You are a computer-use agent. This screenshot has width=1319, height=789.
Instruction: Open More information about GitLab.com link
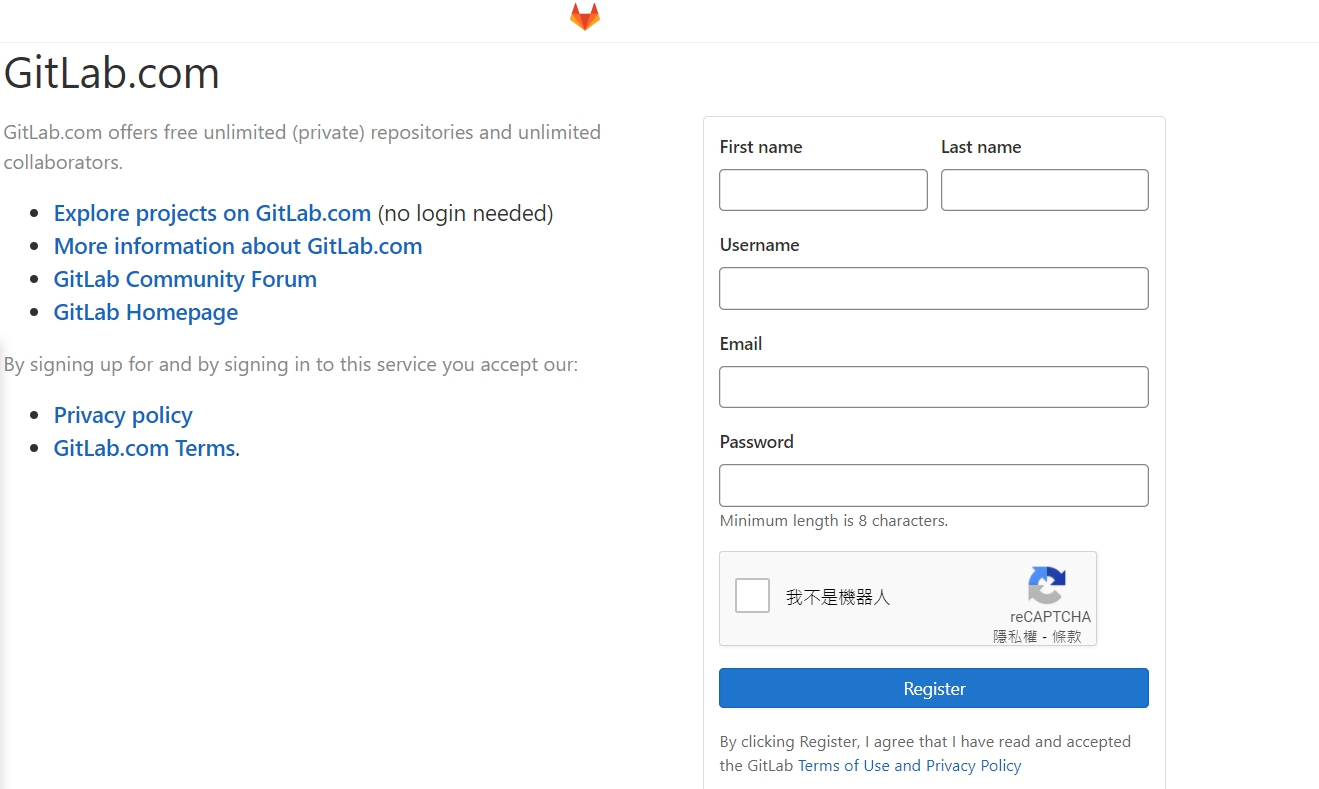238,246
